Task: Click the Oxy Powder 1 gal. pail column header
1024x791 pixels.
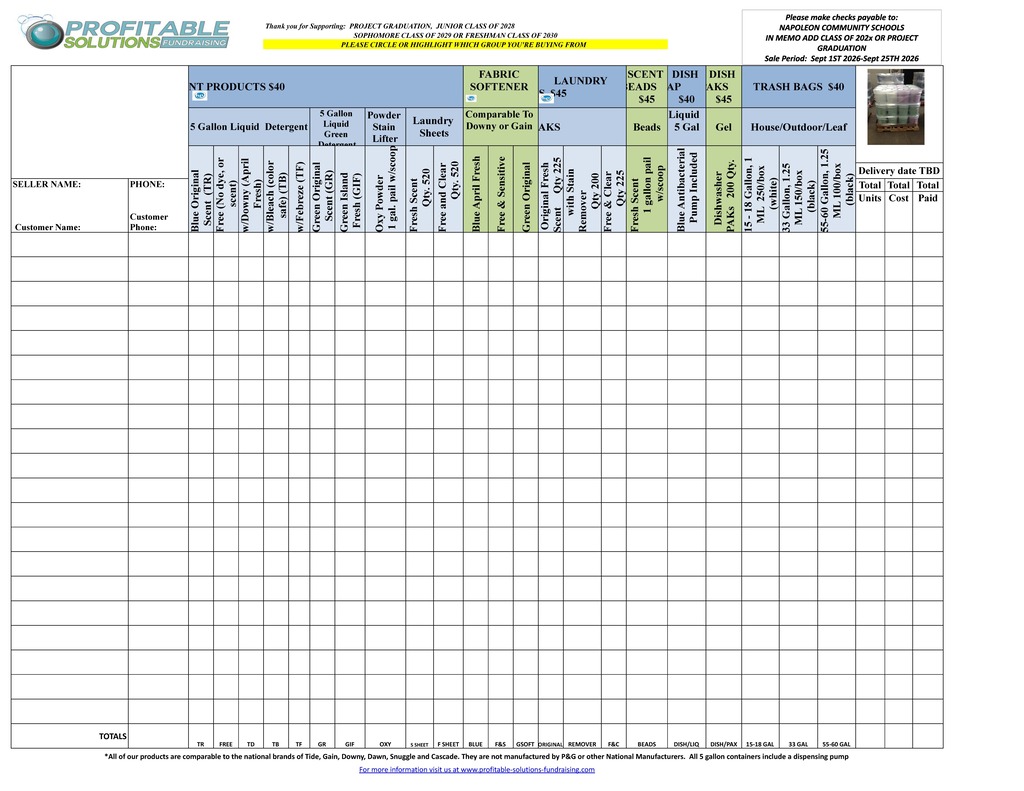Action: click(x=385, y=189)
